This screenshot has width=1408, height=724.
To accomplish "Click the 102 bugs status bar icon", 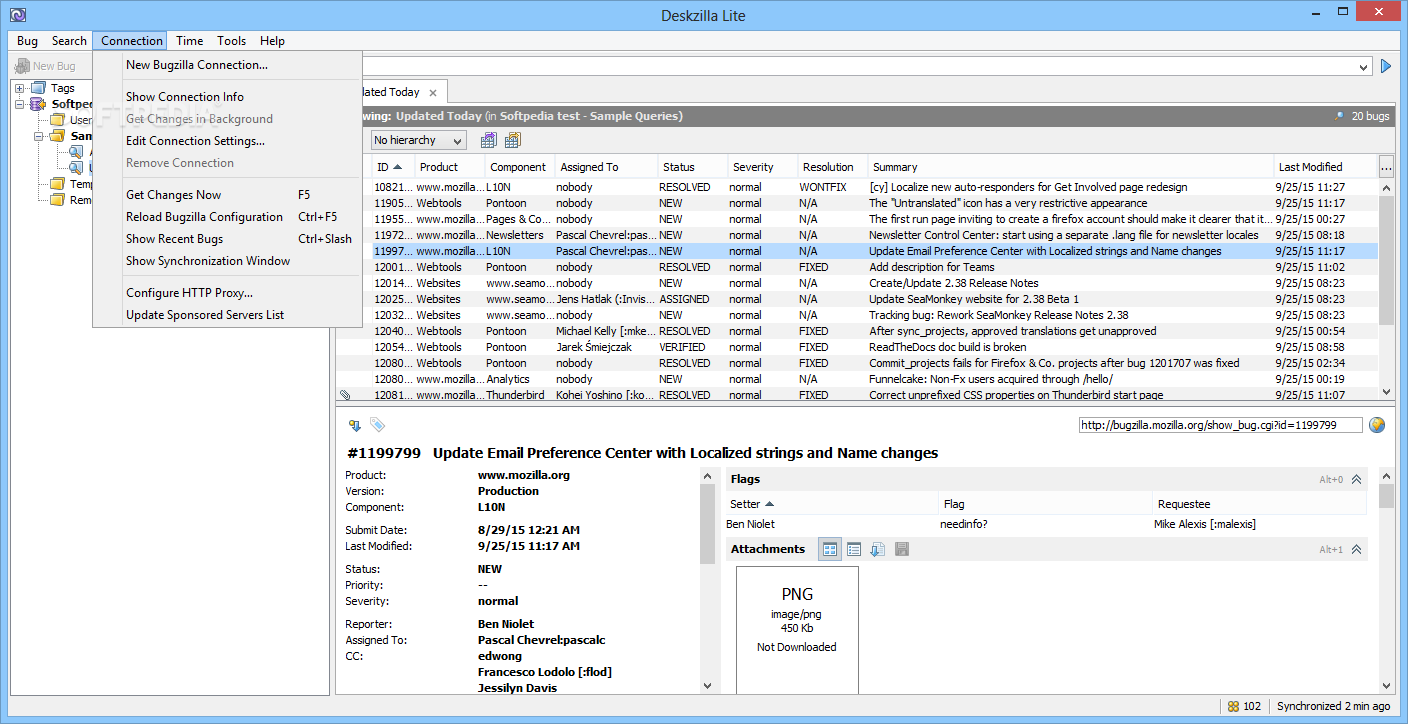I will (1234, 707).
